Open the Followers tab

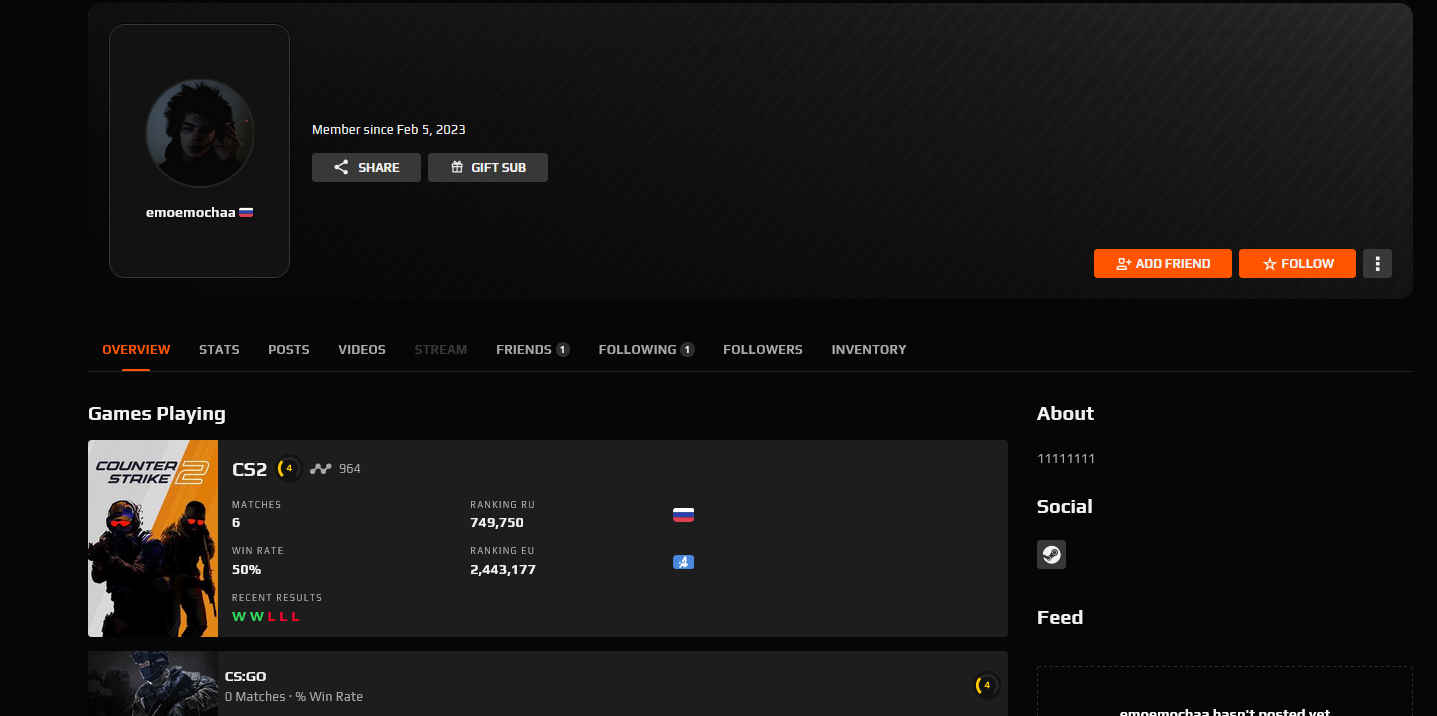pos(763,349)
